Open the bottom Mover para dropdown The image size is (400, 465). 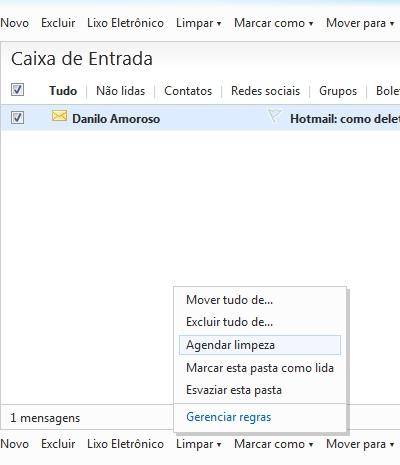tap(360, 444)
